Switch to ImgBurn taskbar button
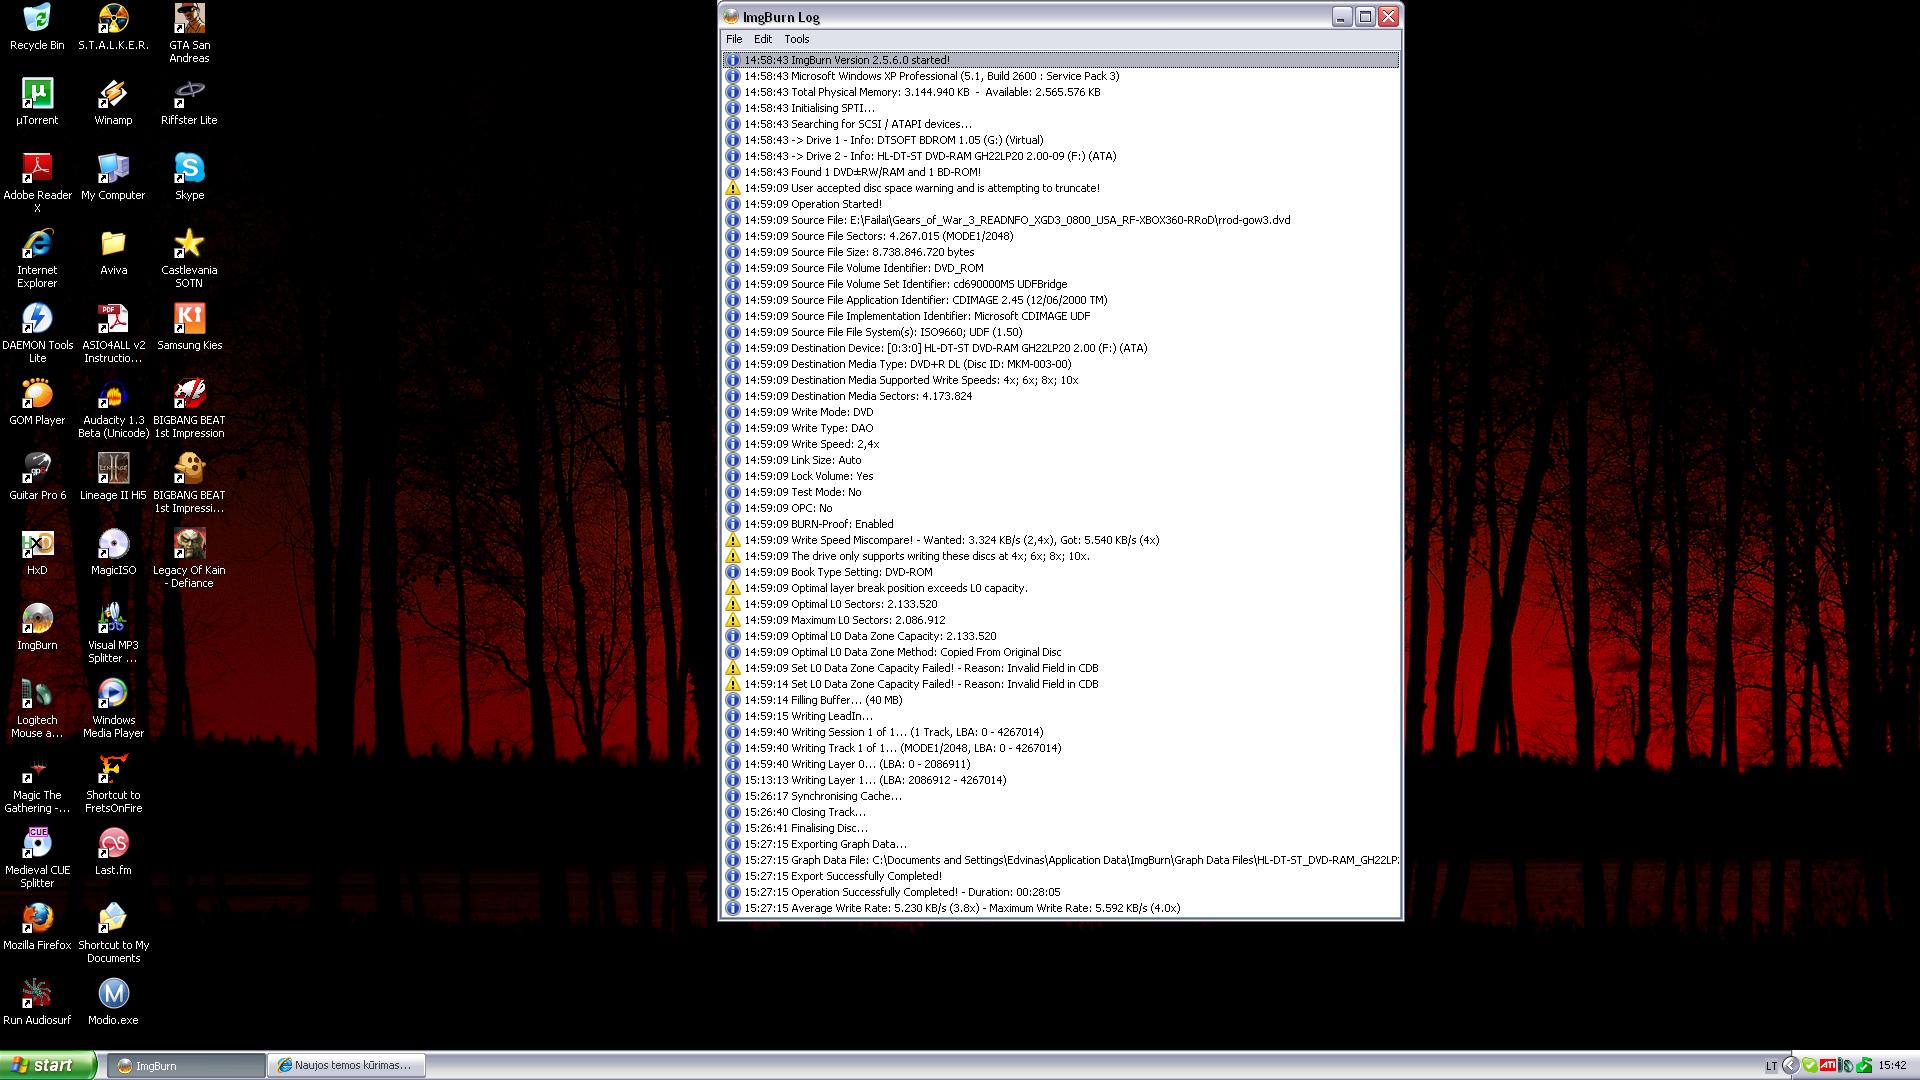 click(x=186, y=1066)
